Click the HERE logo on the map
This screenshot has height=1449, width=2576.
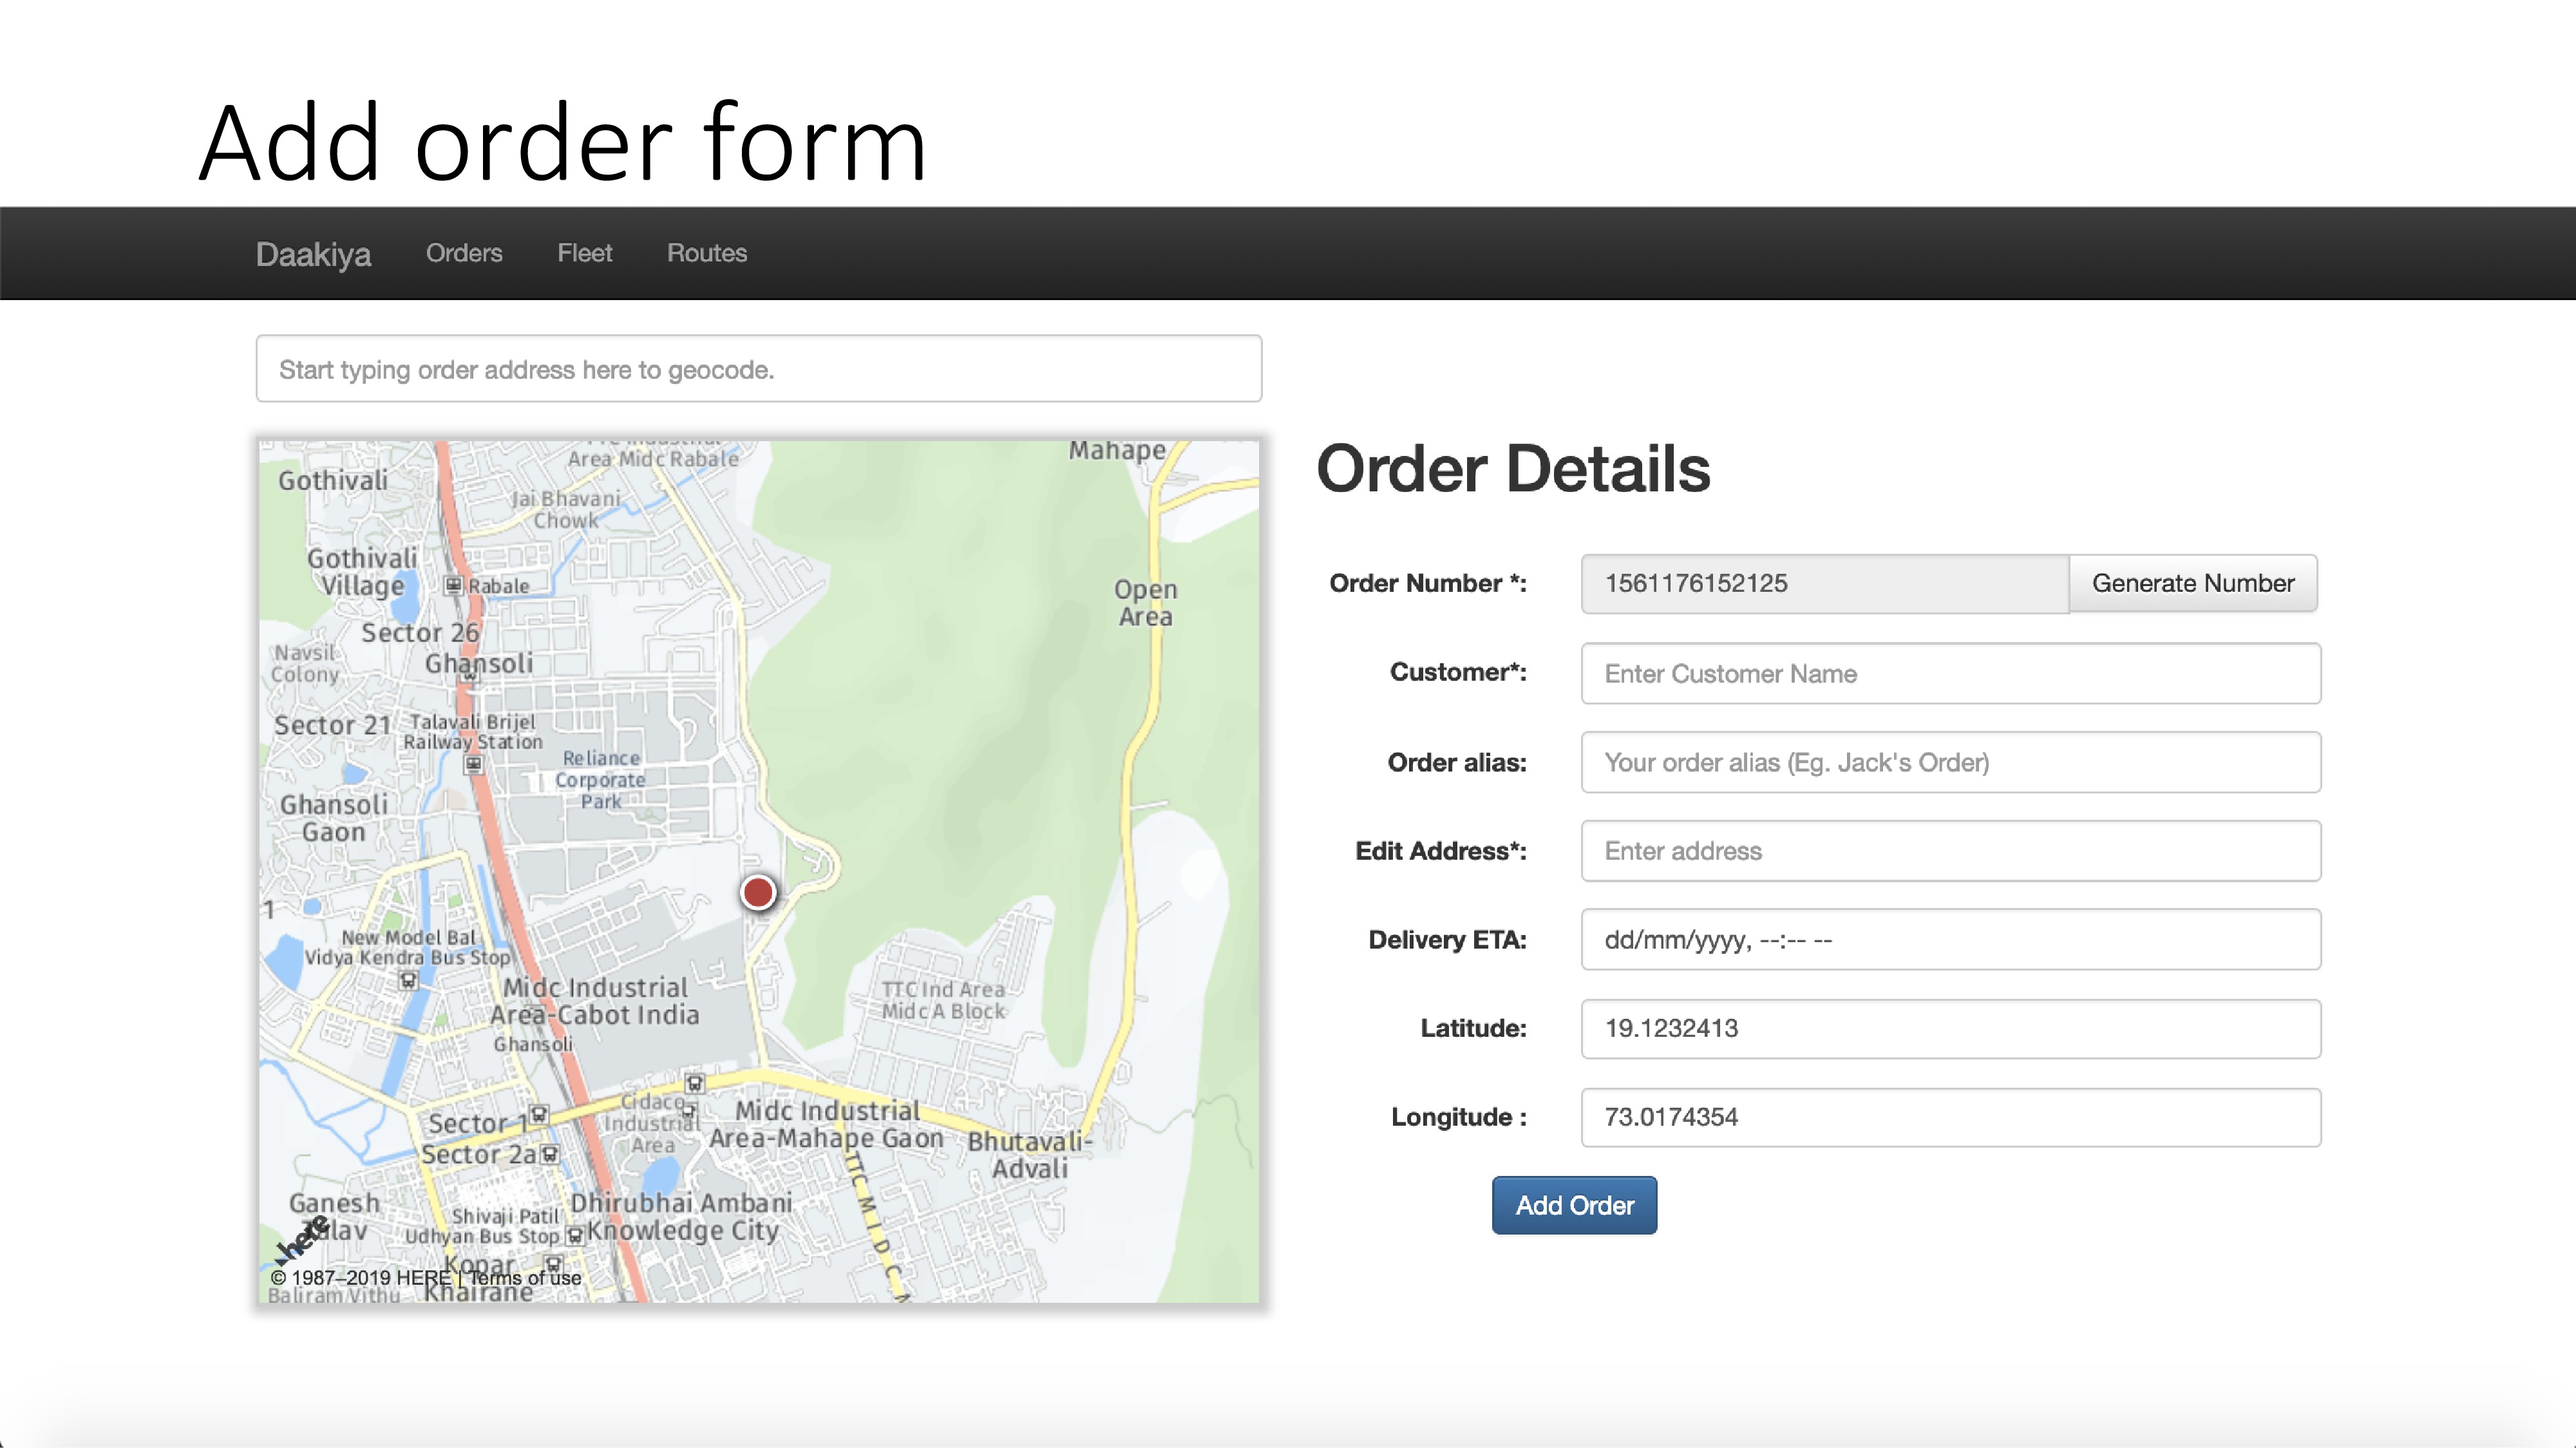pyautogui.click(x=302, y=1240)
